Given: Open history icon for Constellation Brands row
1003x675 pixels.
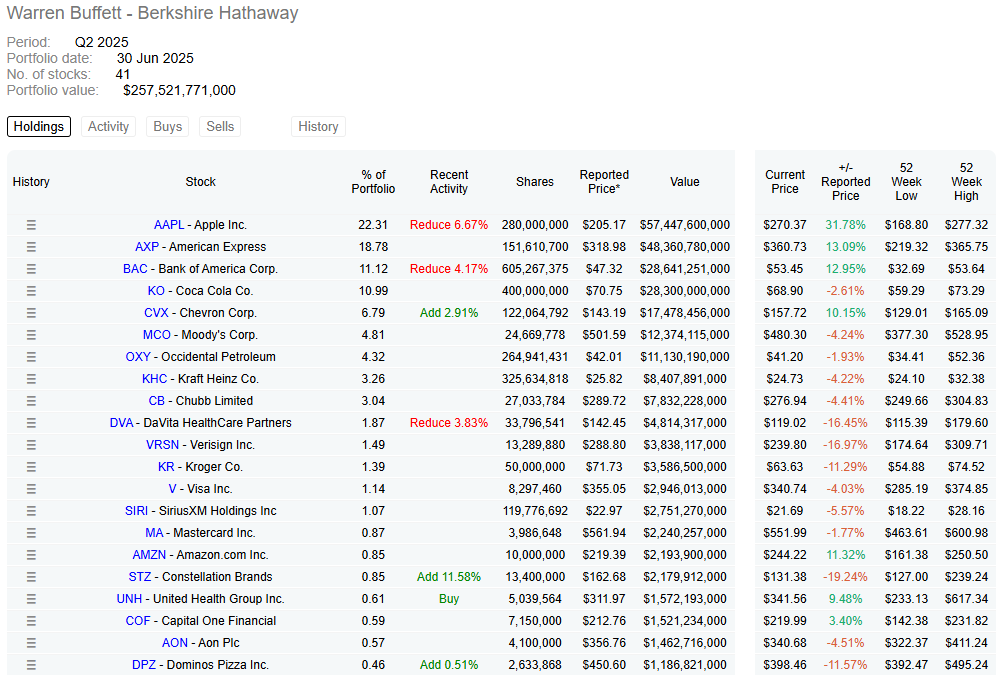Looking at the screenshot, I should (x=31, y=577).
